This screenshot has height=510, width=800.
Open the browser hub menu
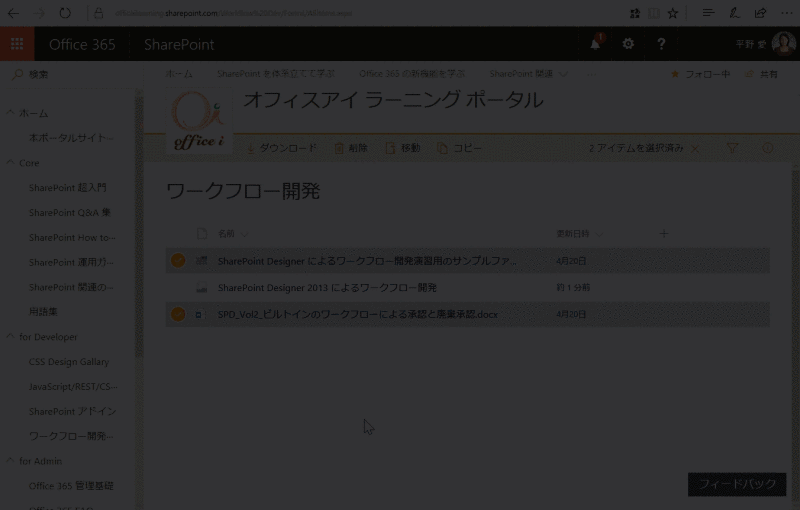click(x=708, y=13)
